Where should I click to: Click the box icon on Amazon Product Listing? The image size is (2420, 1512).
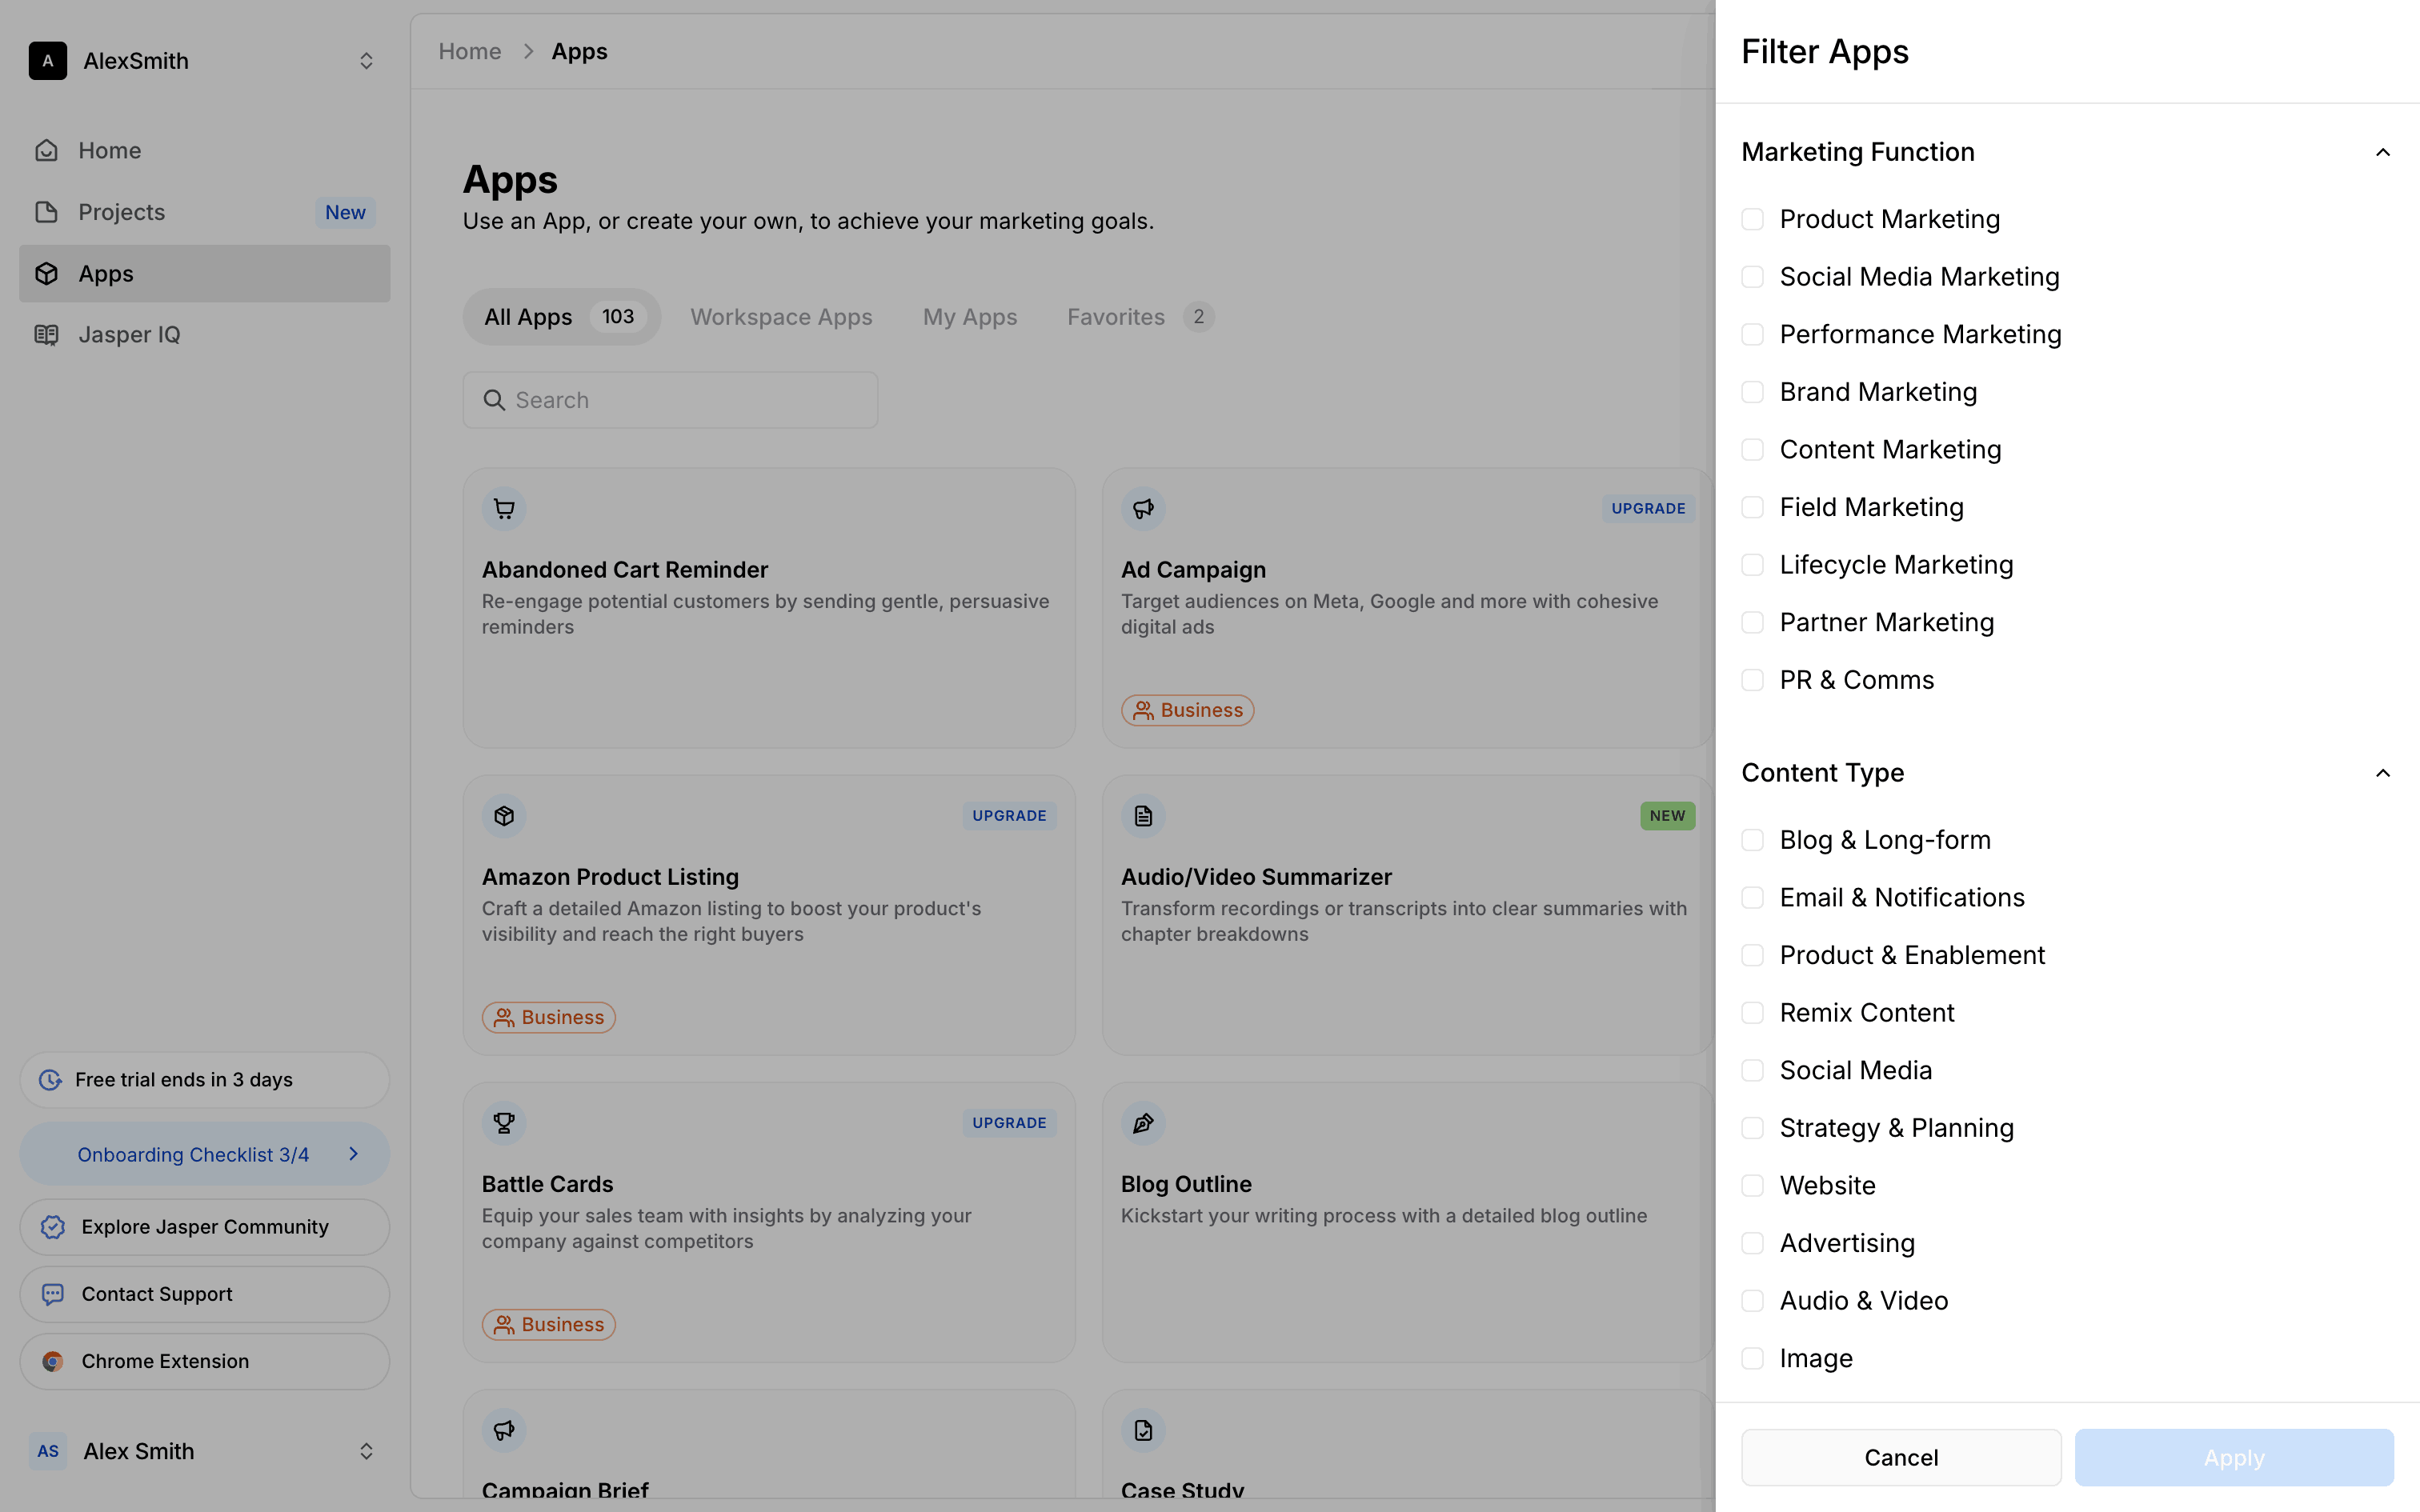coord(504,815)
